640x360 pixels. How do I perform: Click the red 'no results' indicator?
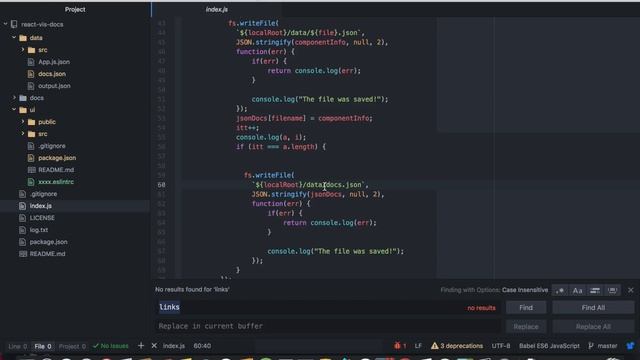point(481,308)
